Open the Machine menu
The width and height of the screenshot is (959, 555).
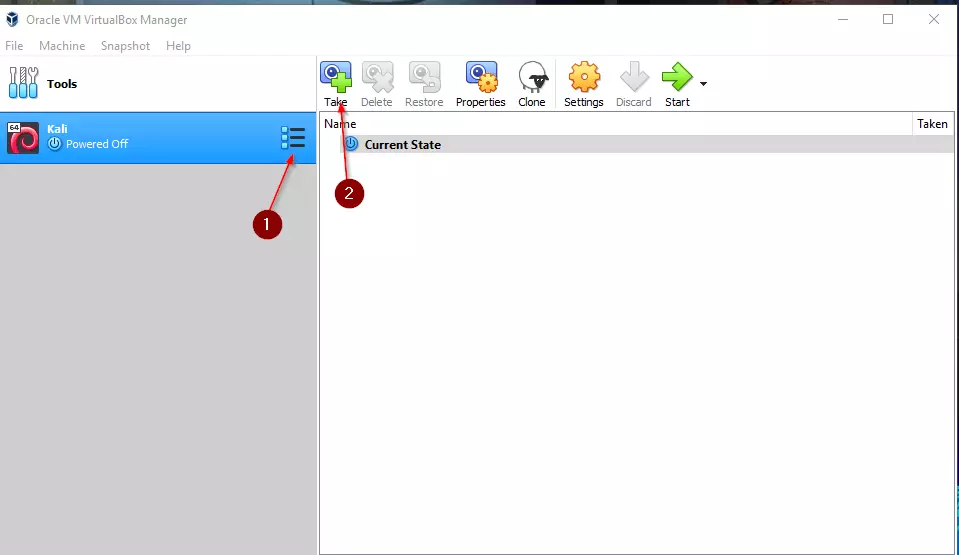pyautogui.click(x=62, y=46)
